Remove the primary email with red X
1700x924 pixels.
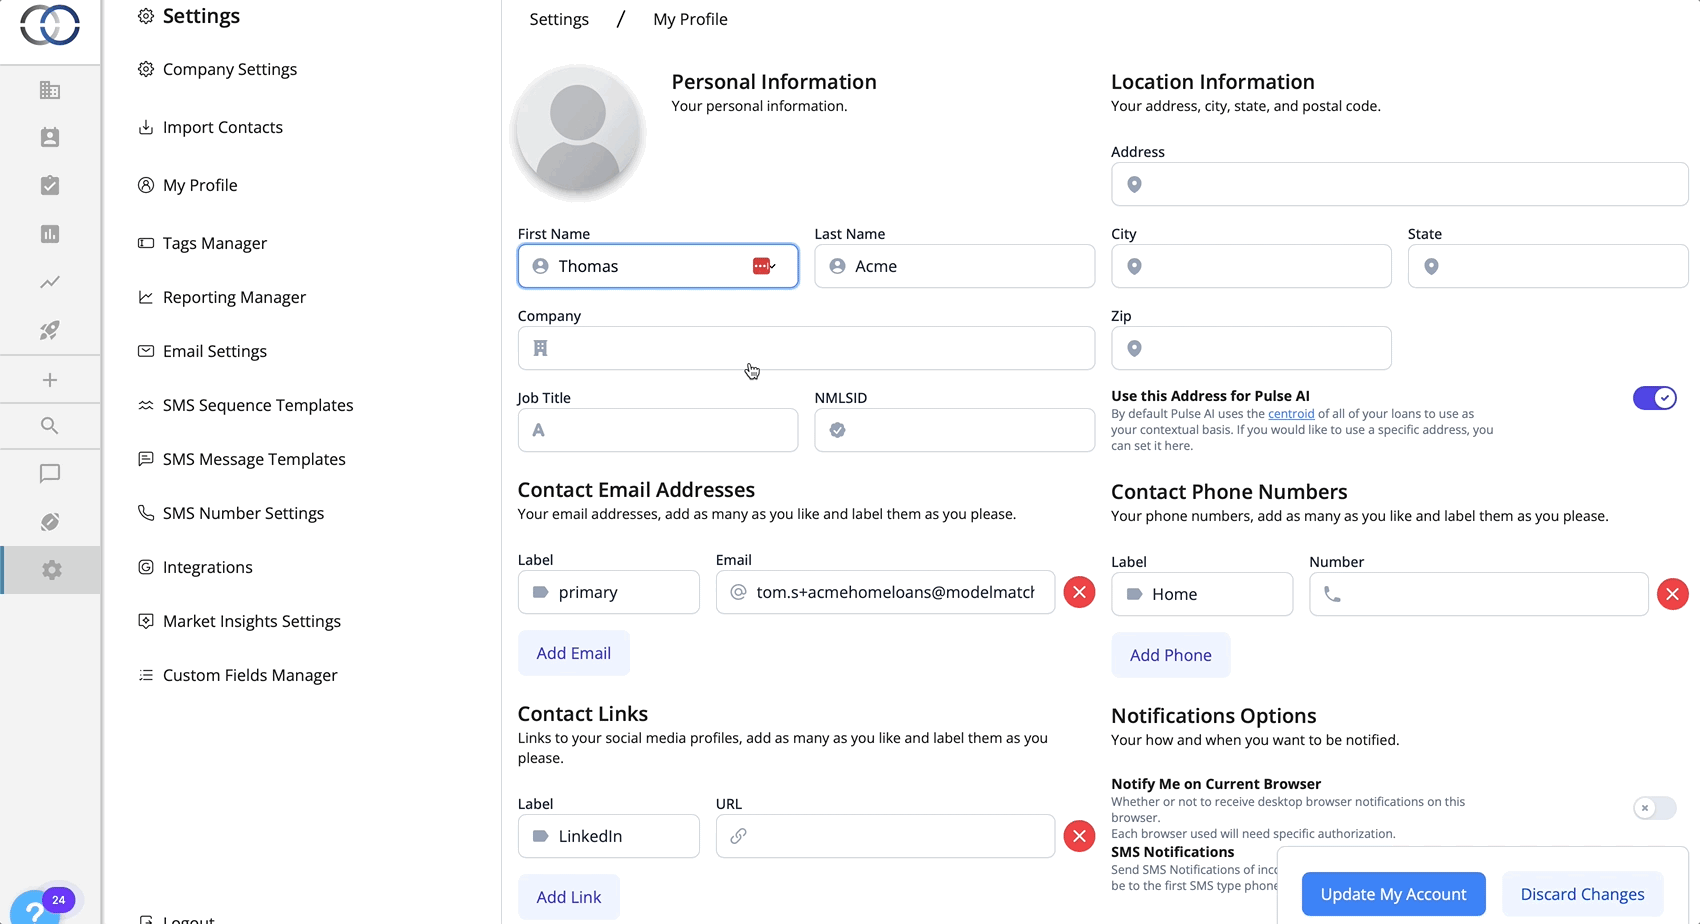[x=1079, y=592]
